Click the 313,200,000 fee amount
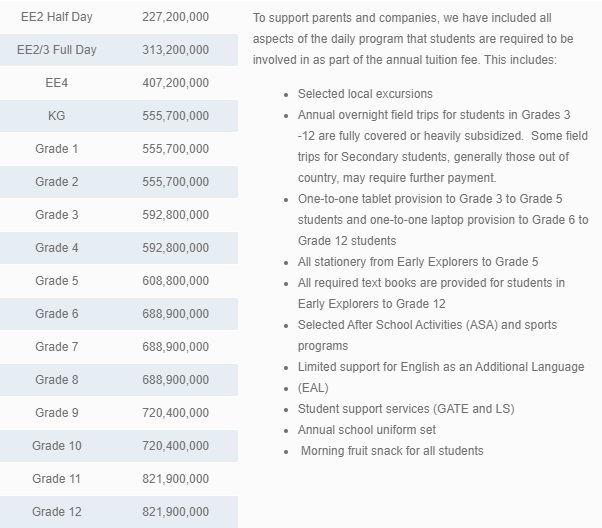Viewport: 602px width, 528px height. click(x=176, y=50)
